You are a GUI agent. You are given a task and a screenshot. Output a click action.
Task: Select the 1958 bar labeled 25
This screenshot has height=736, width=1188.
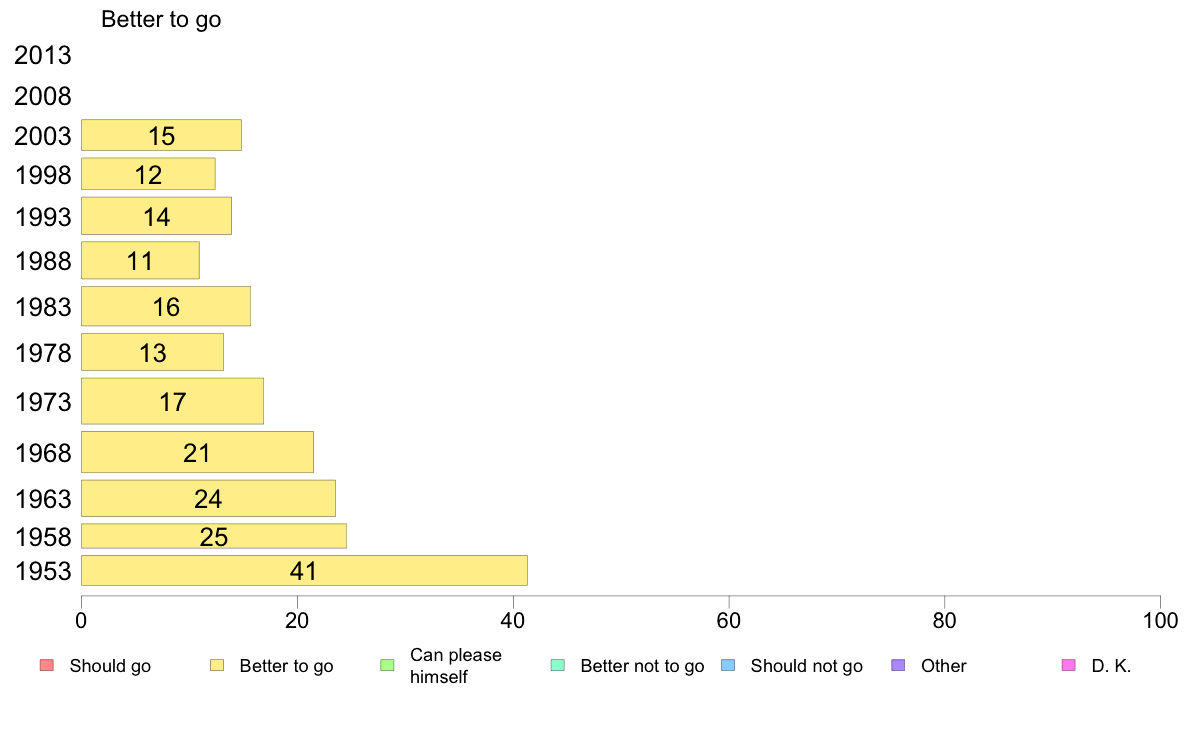coord(214,536)
